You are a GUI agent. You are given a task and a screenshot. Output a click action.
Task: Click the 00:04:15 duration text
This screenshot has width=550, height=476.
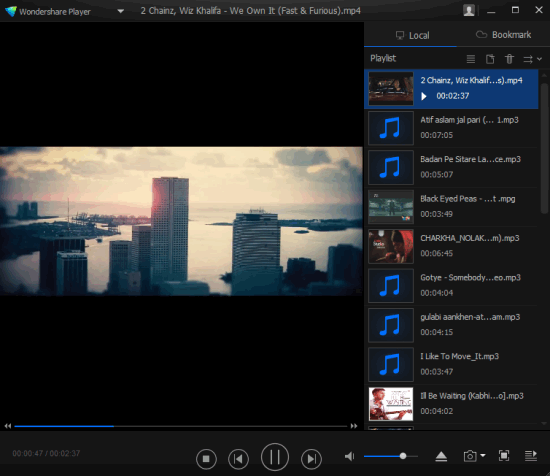436,332
